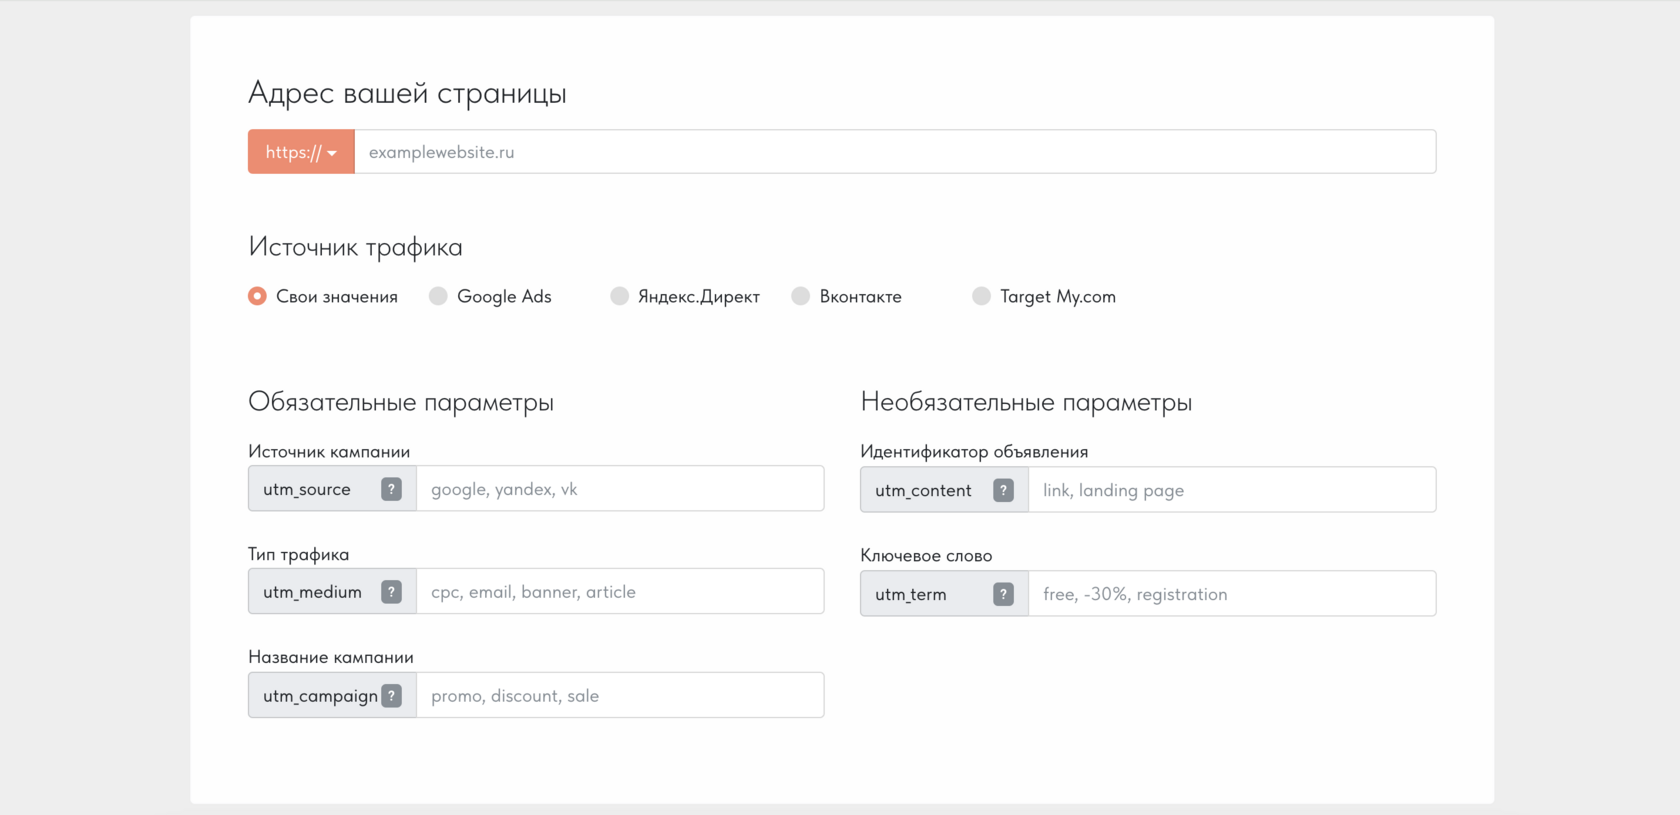Click into the utm_medium input field
1680x815 pixels.
620,592
